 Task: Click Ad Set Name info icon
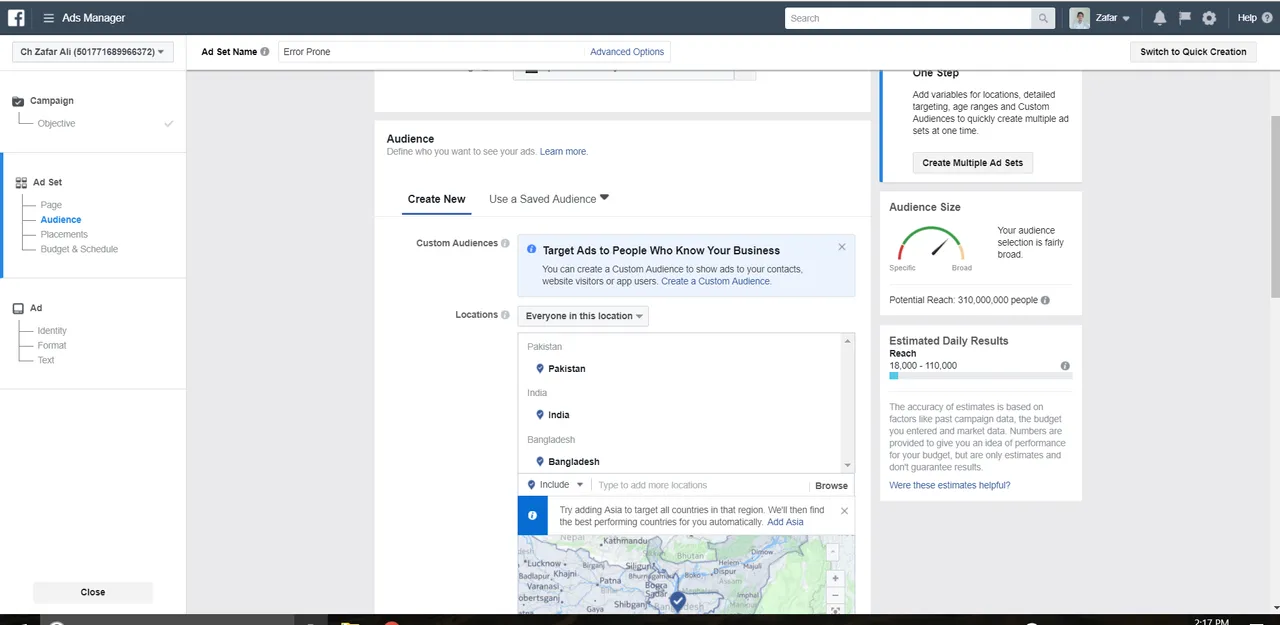pyautogui.click(x=265, y=52)
